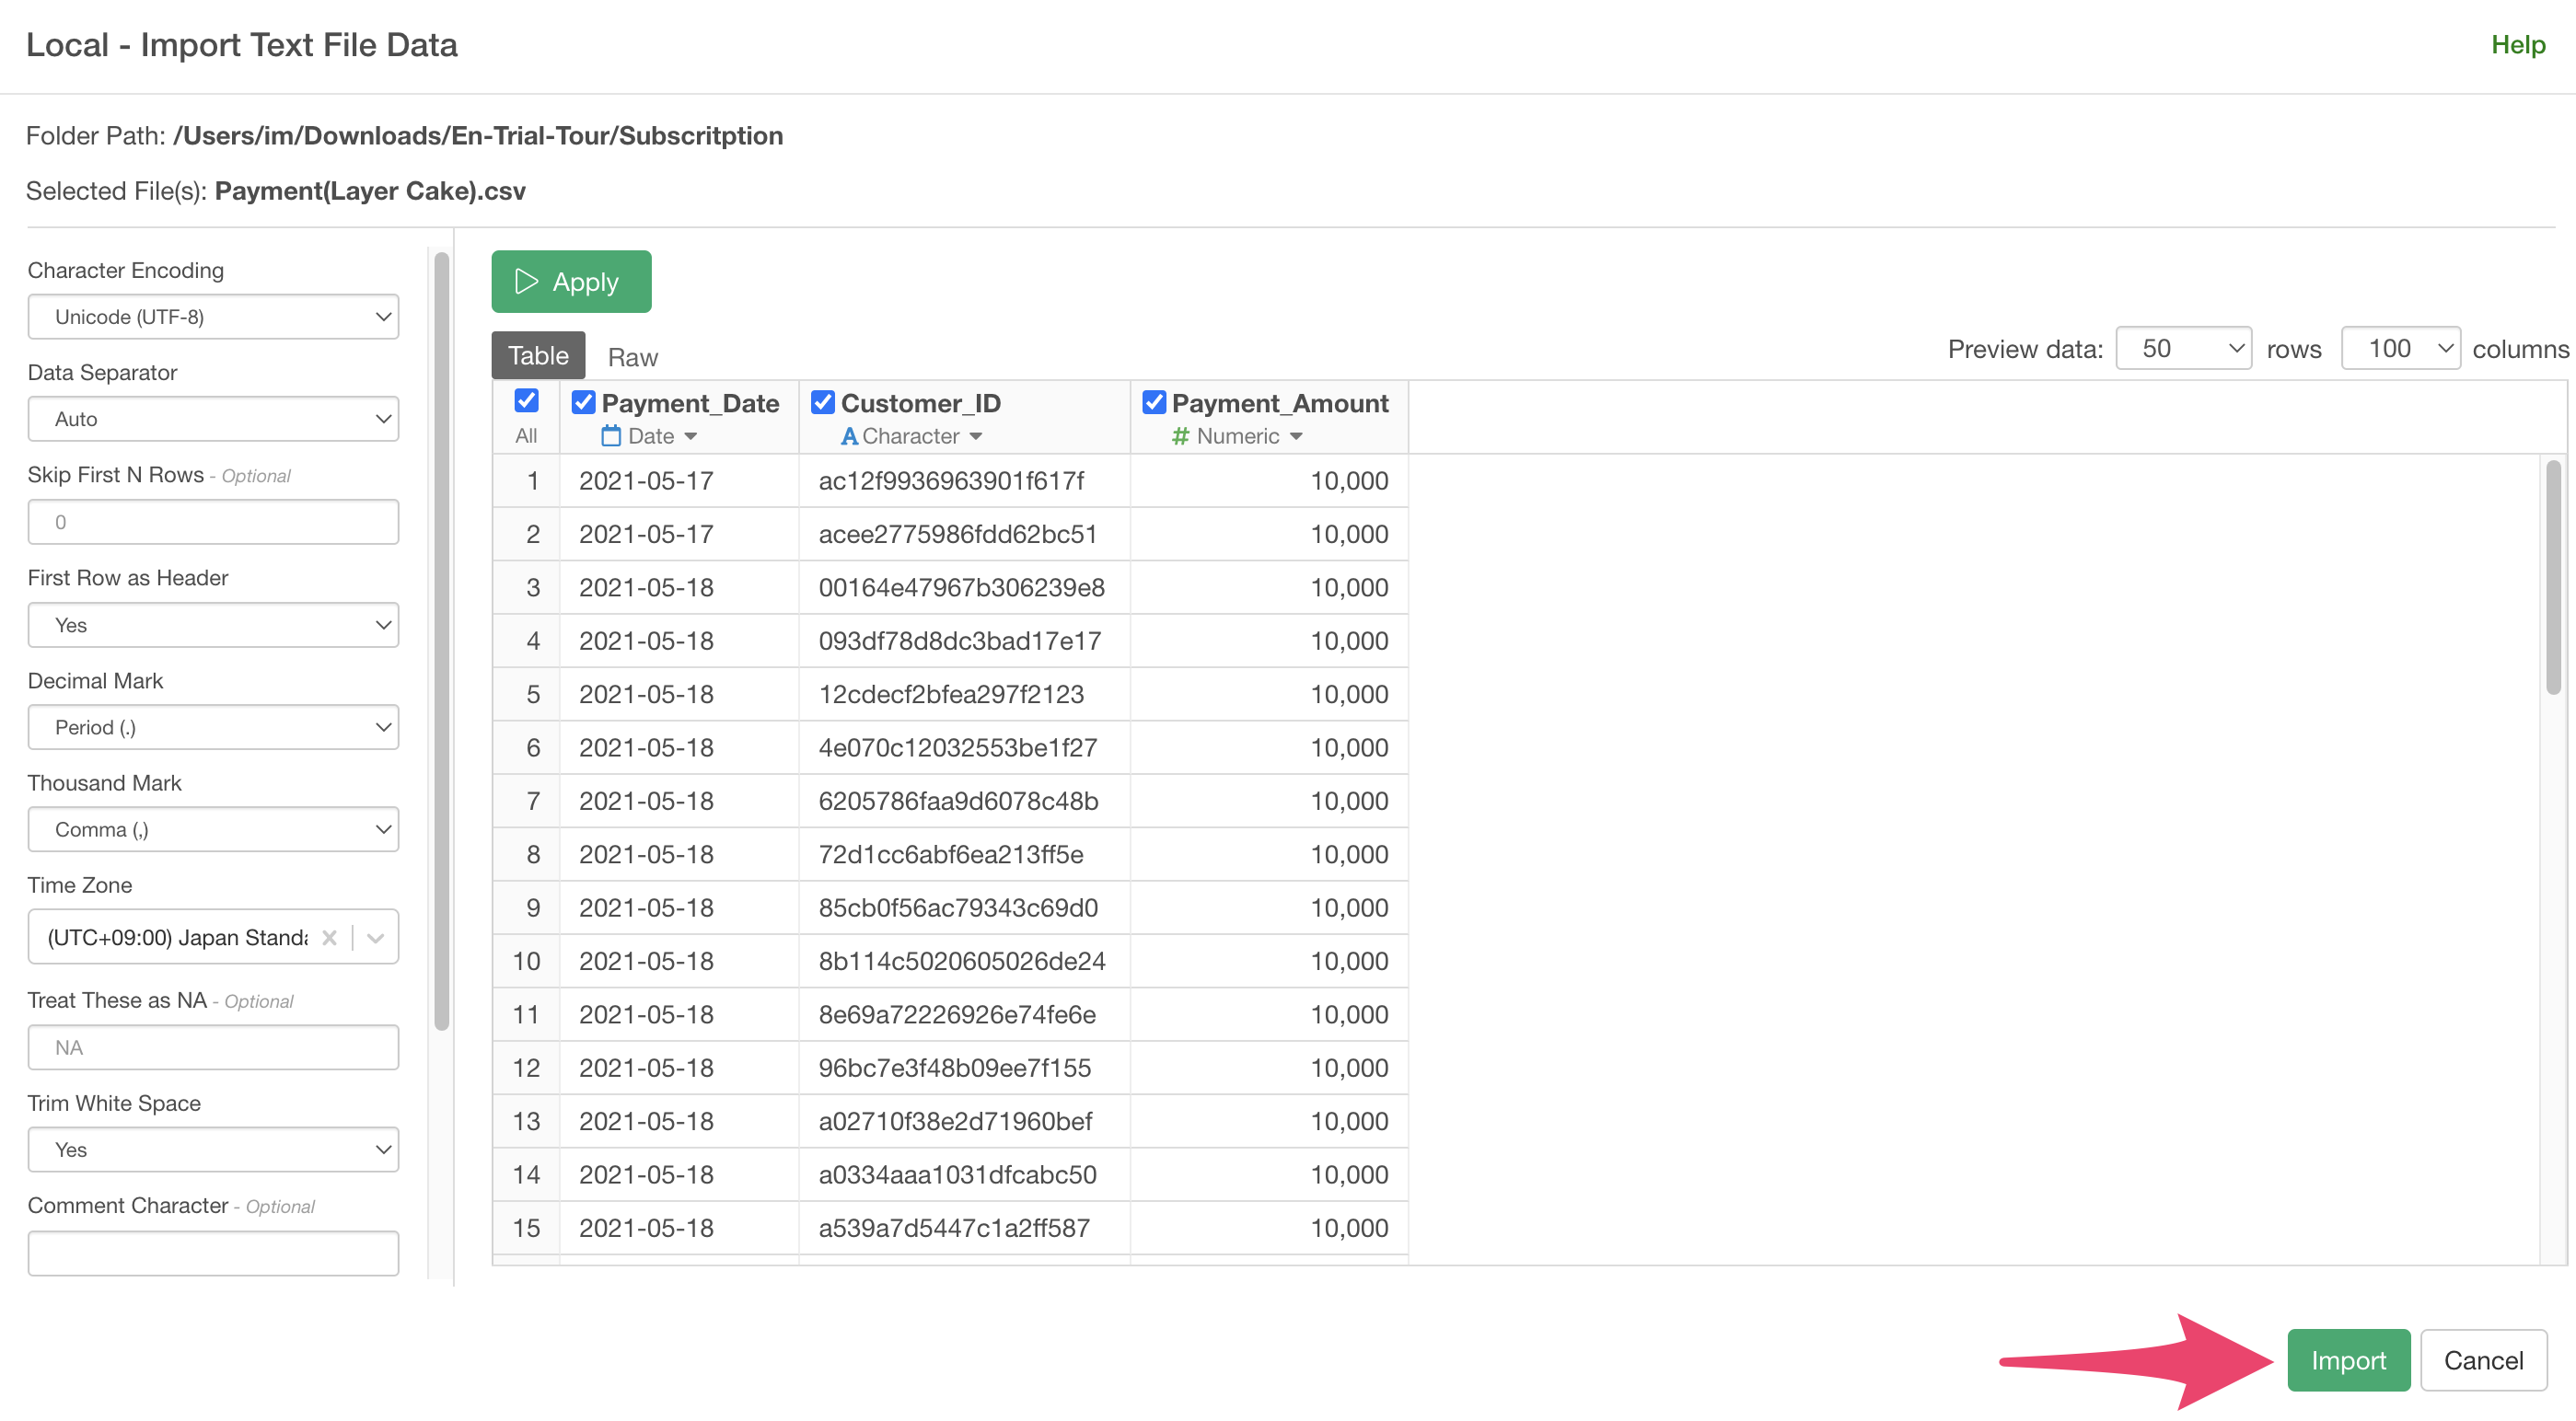The width and height of the screenshot is (2576, 1421).
Task: Toggle the Payment_Date column checkbox
Action: (583, 402)
